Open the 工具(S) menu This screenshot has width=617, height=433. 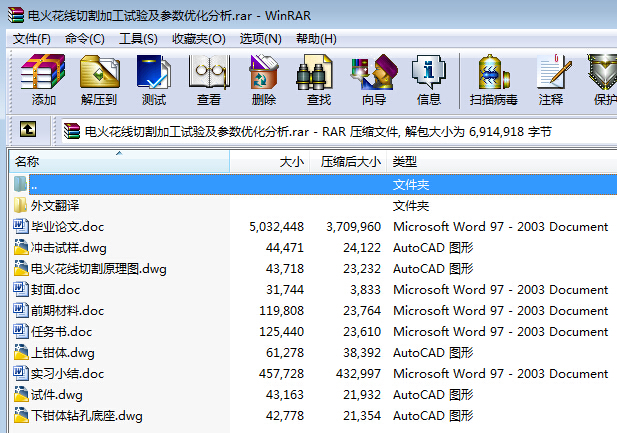tap(138, 39)
